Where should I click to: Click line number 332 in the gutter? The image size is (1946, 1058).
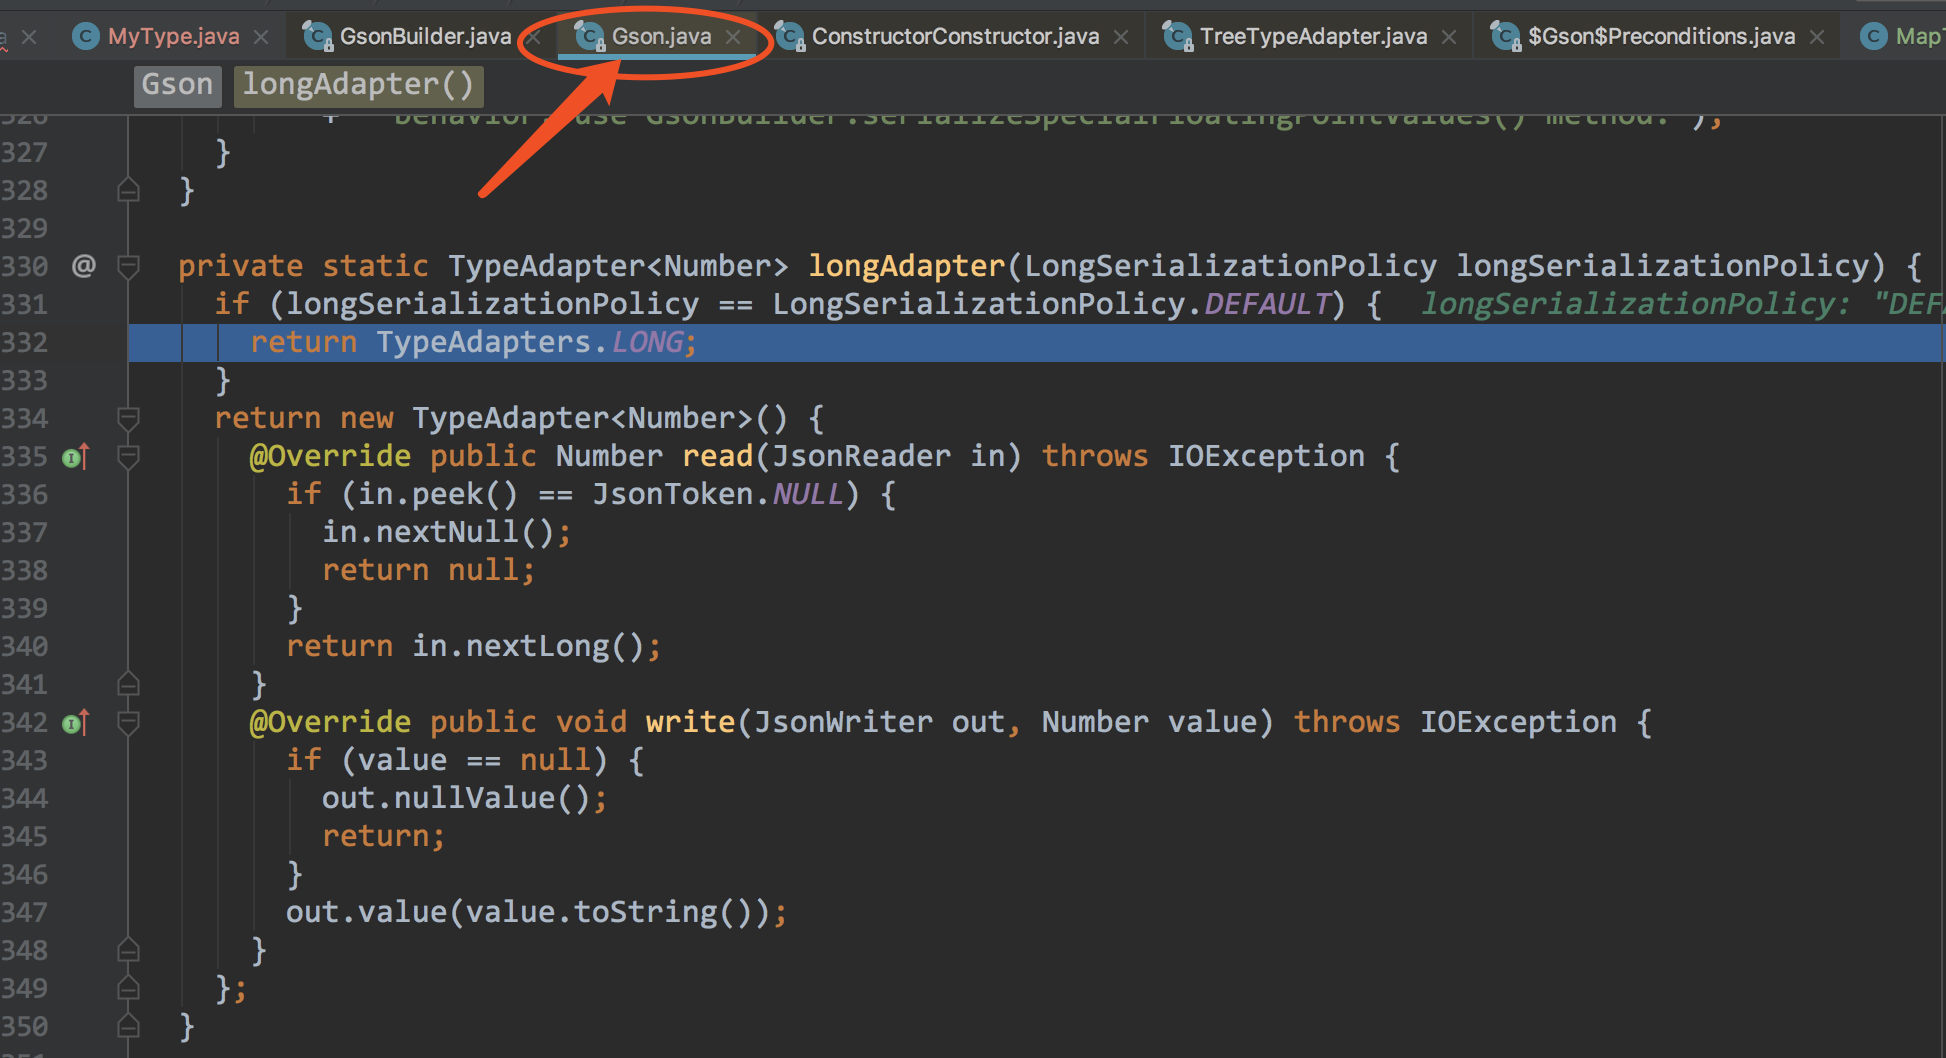coord(24,343)
